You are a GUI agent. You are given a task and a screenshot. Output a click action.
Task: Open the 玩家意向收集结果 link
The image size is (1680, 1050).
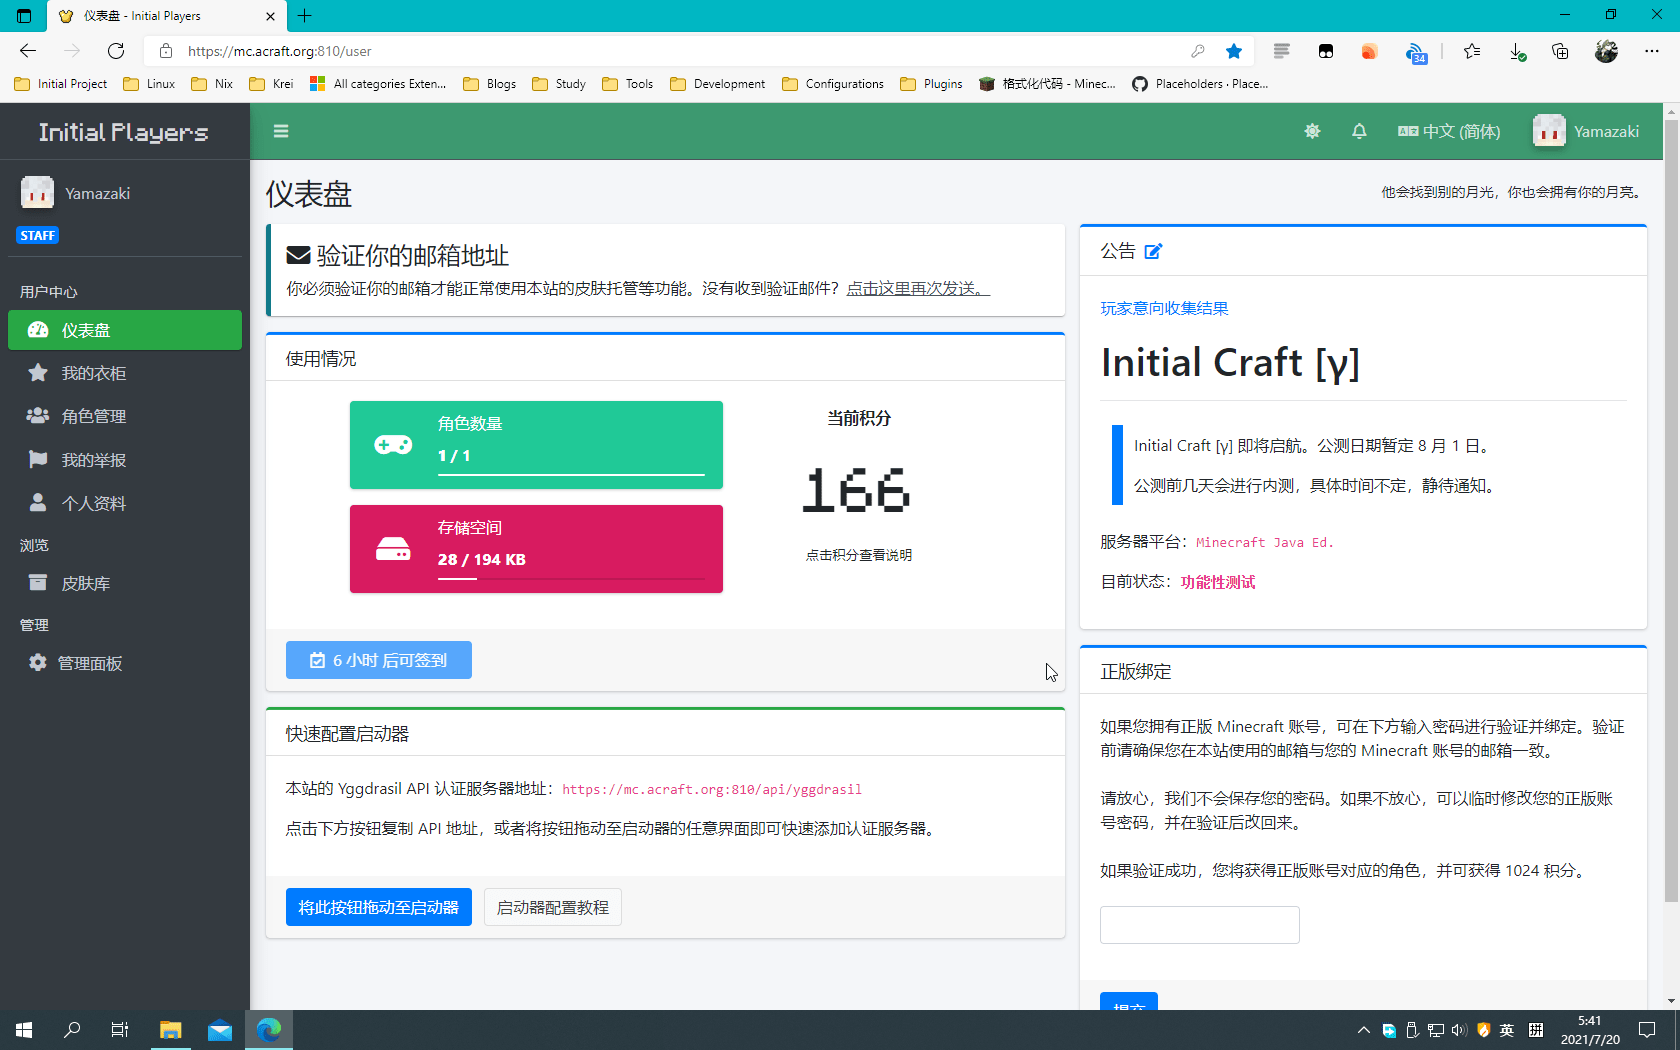[x=1163, y=308]
